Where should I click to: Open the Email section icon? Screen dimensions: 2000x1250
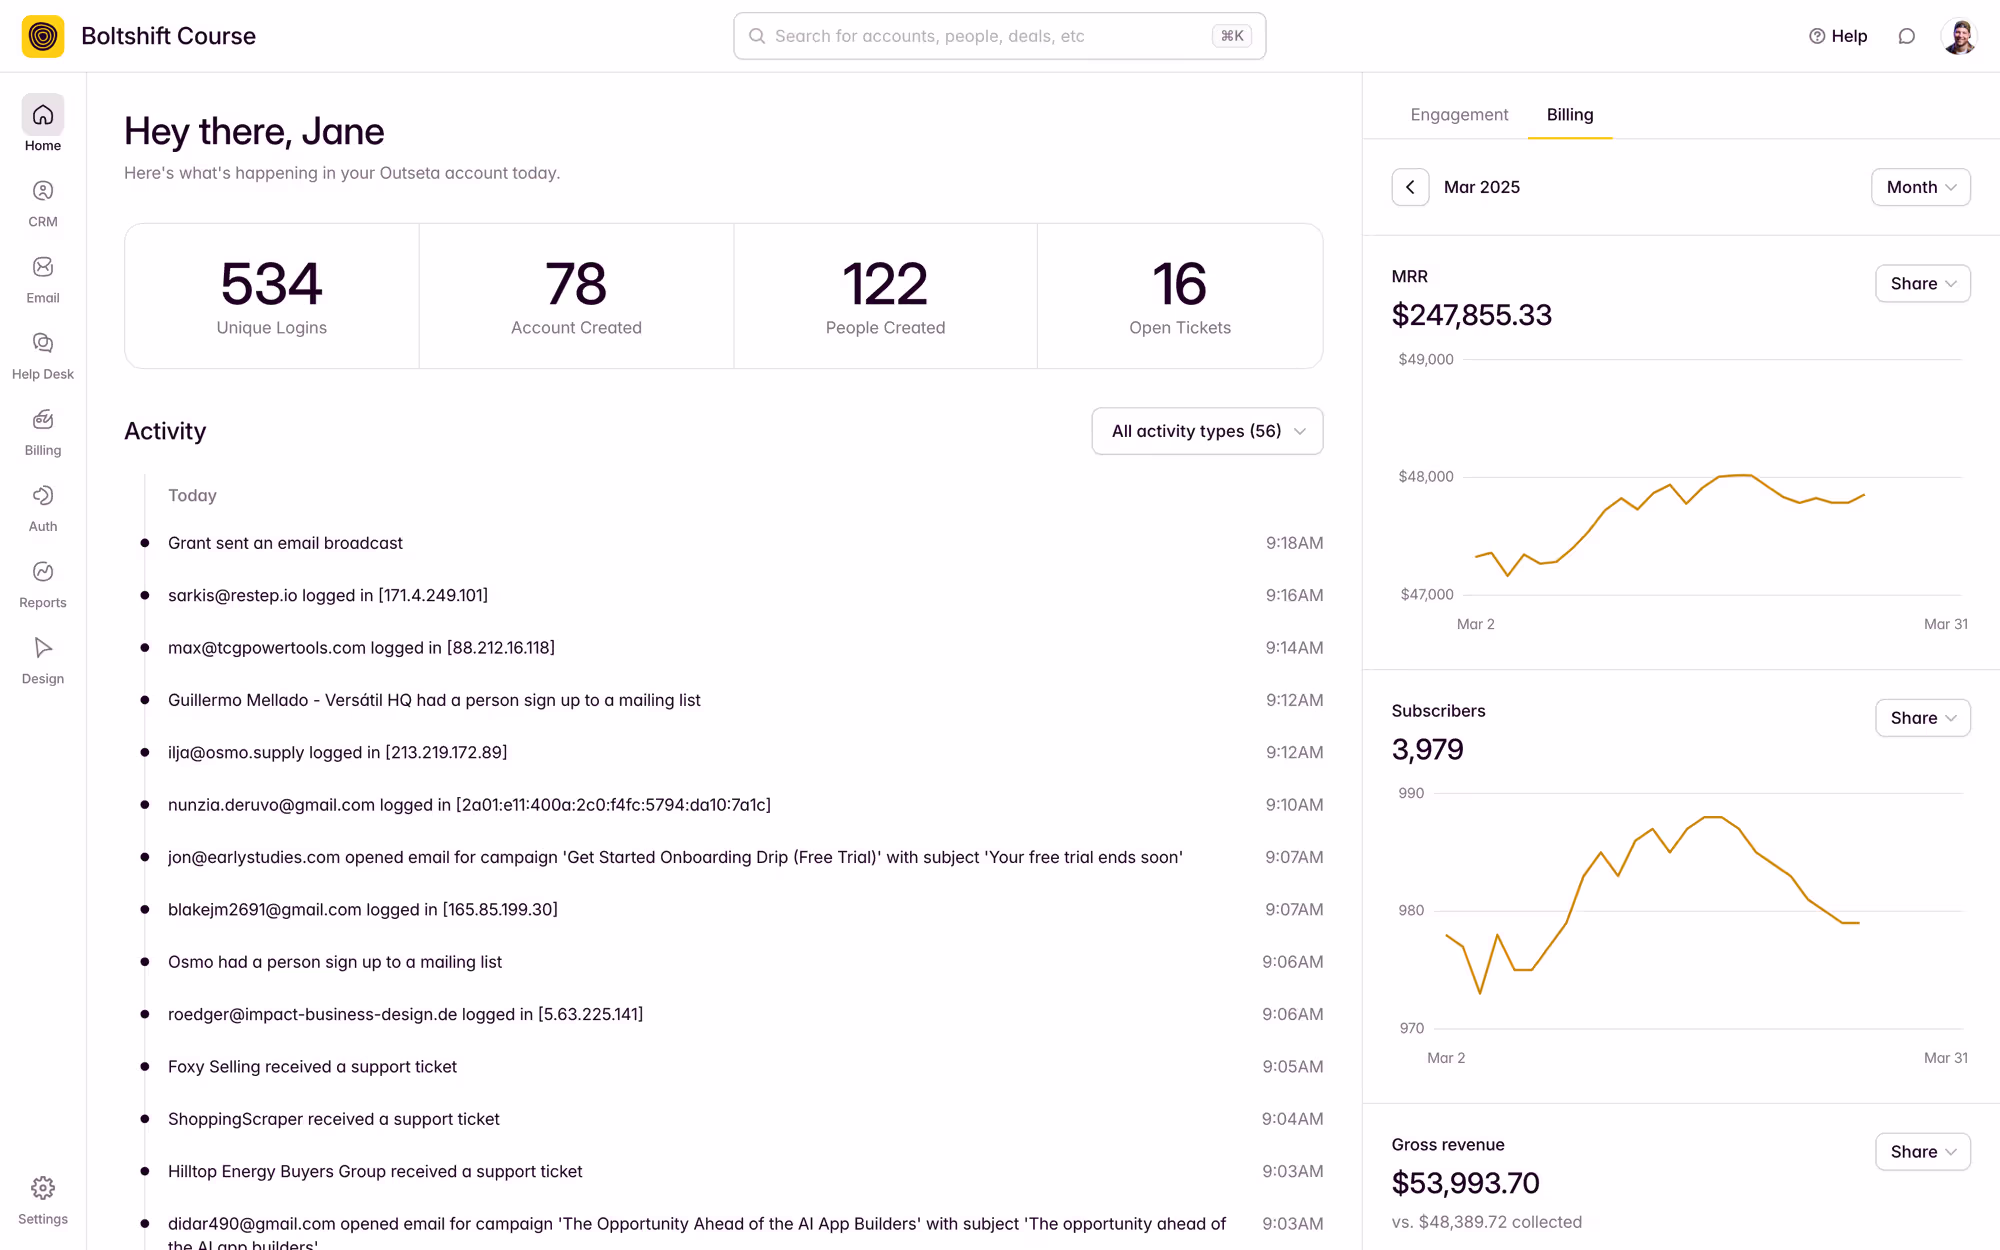[43, 268]
